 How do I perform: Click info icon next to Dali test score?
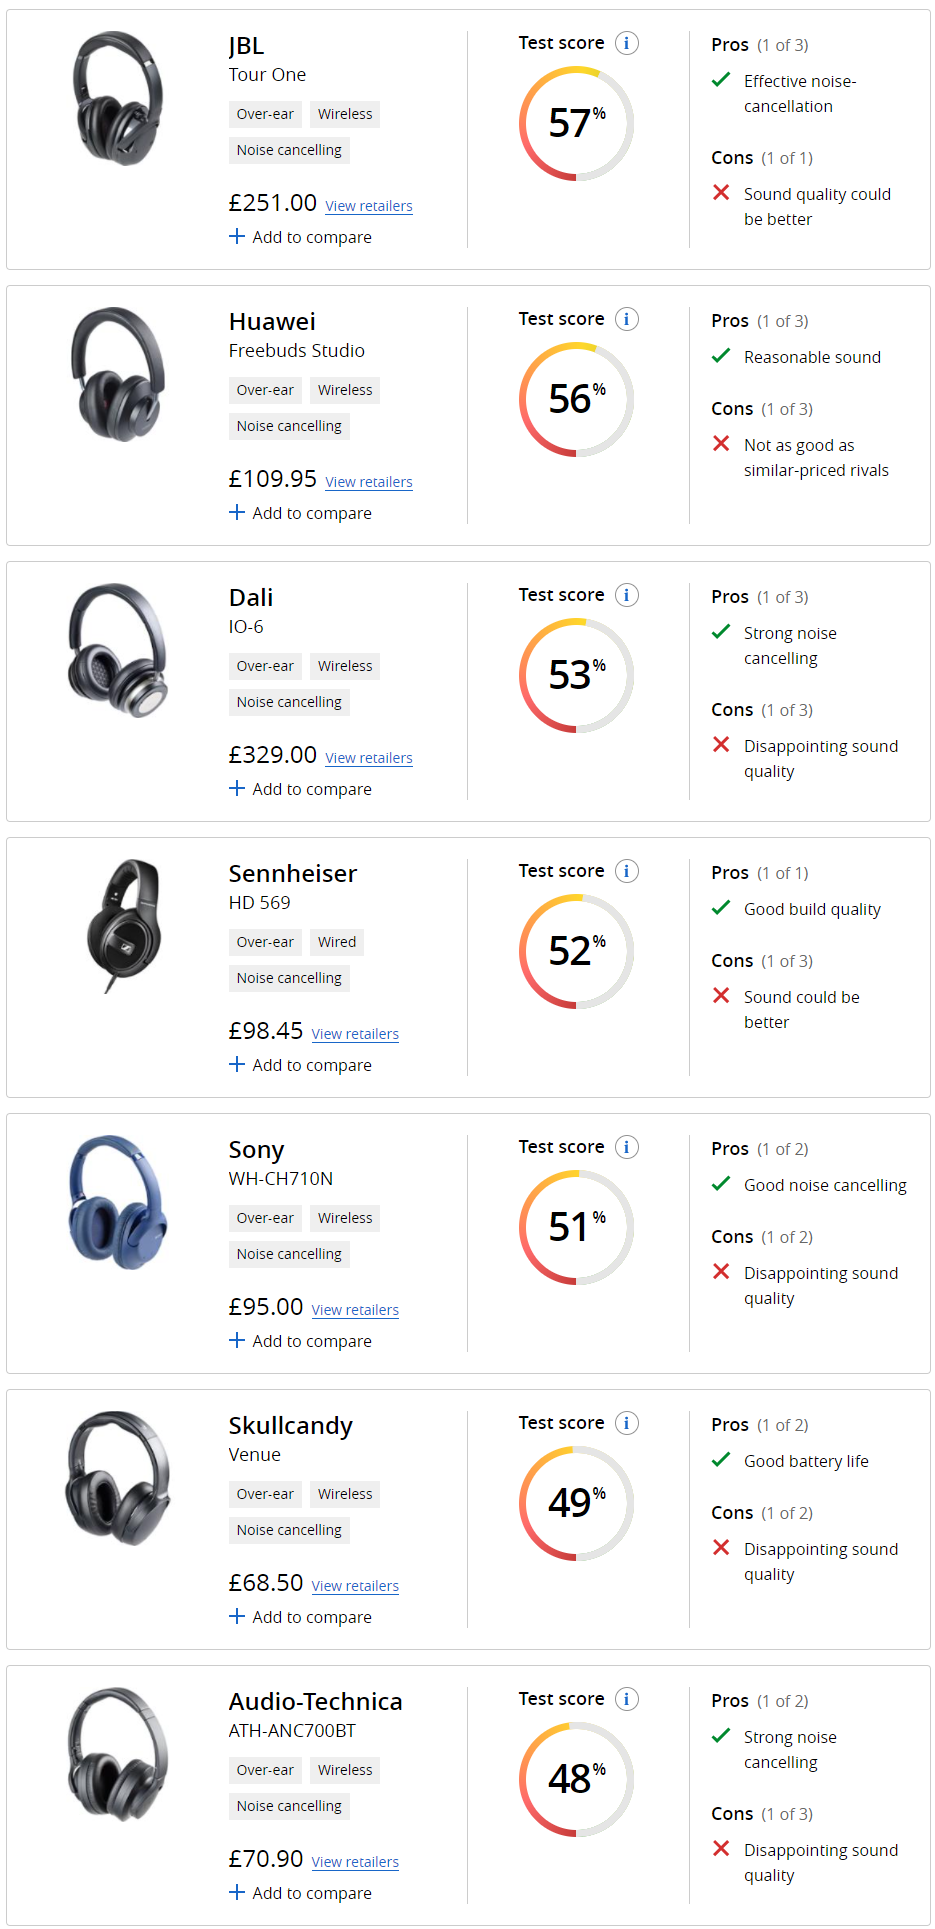pyautogui.click(x=627, y=595)
